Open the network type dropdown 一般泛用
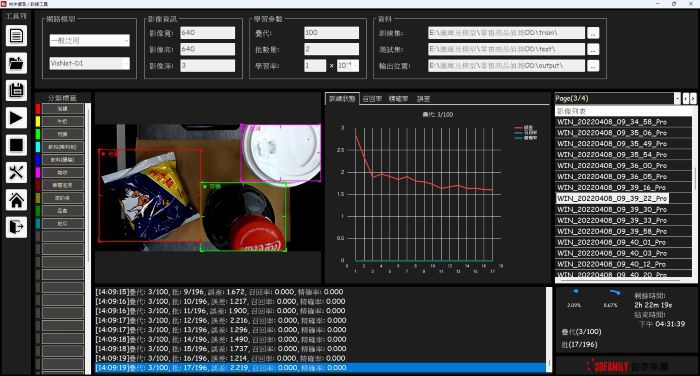700x376 pixels. (x=90, y=41)
